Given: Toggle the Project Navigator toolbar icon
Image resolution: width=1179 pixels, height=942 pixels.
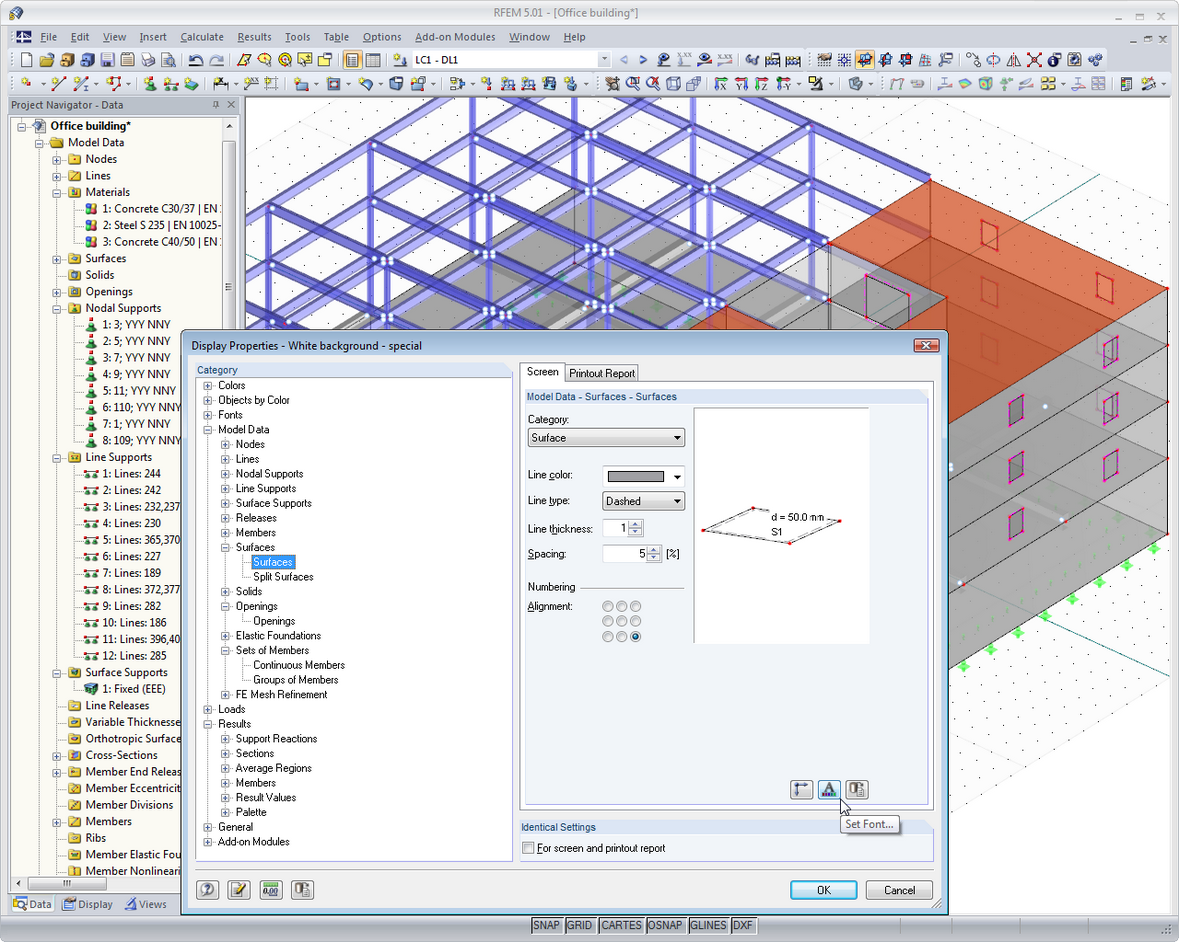Looking at the screenshot, I should pyautogui.click(x=351, y=59).
